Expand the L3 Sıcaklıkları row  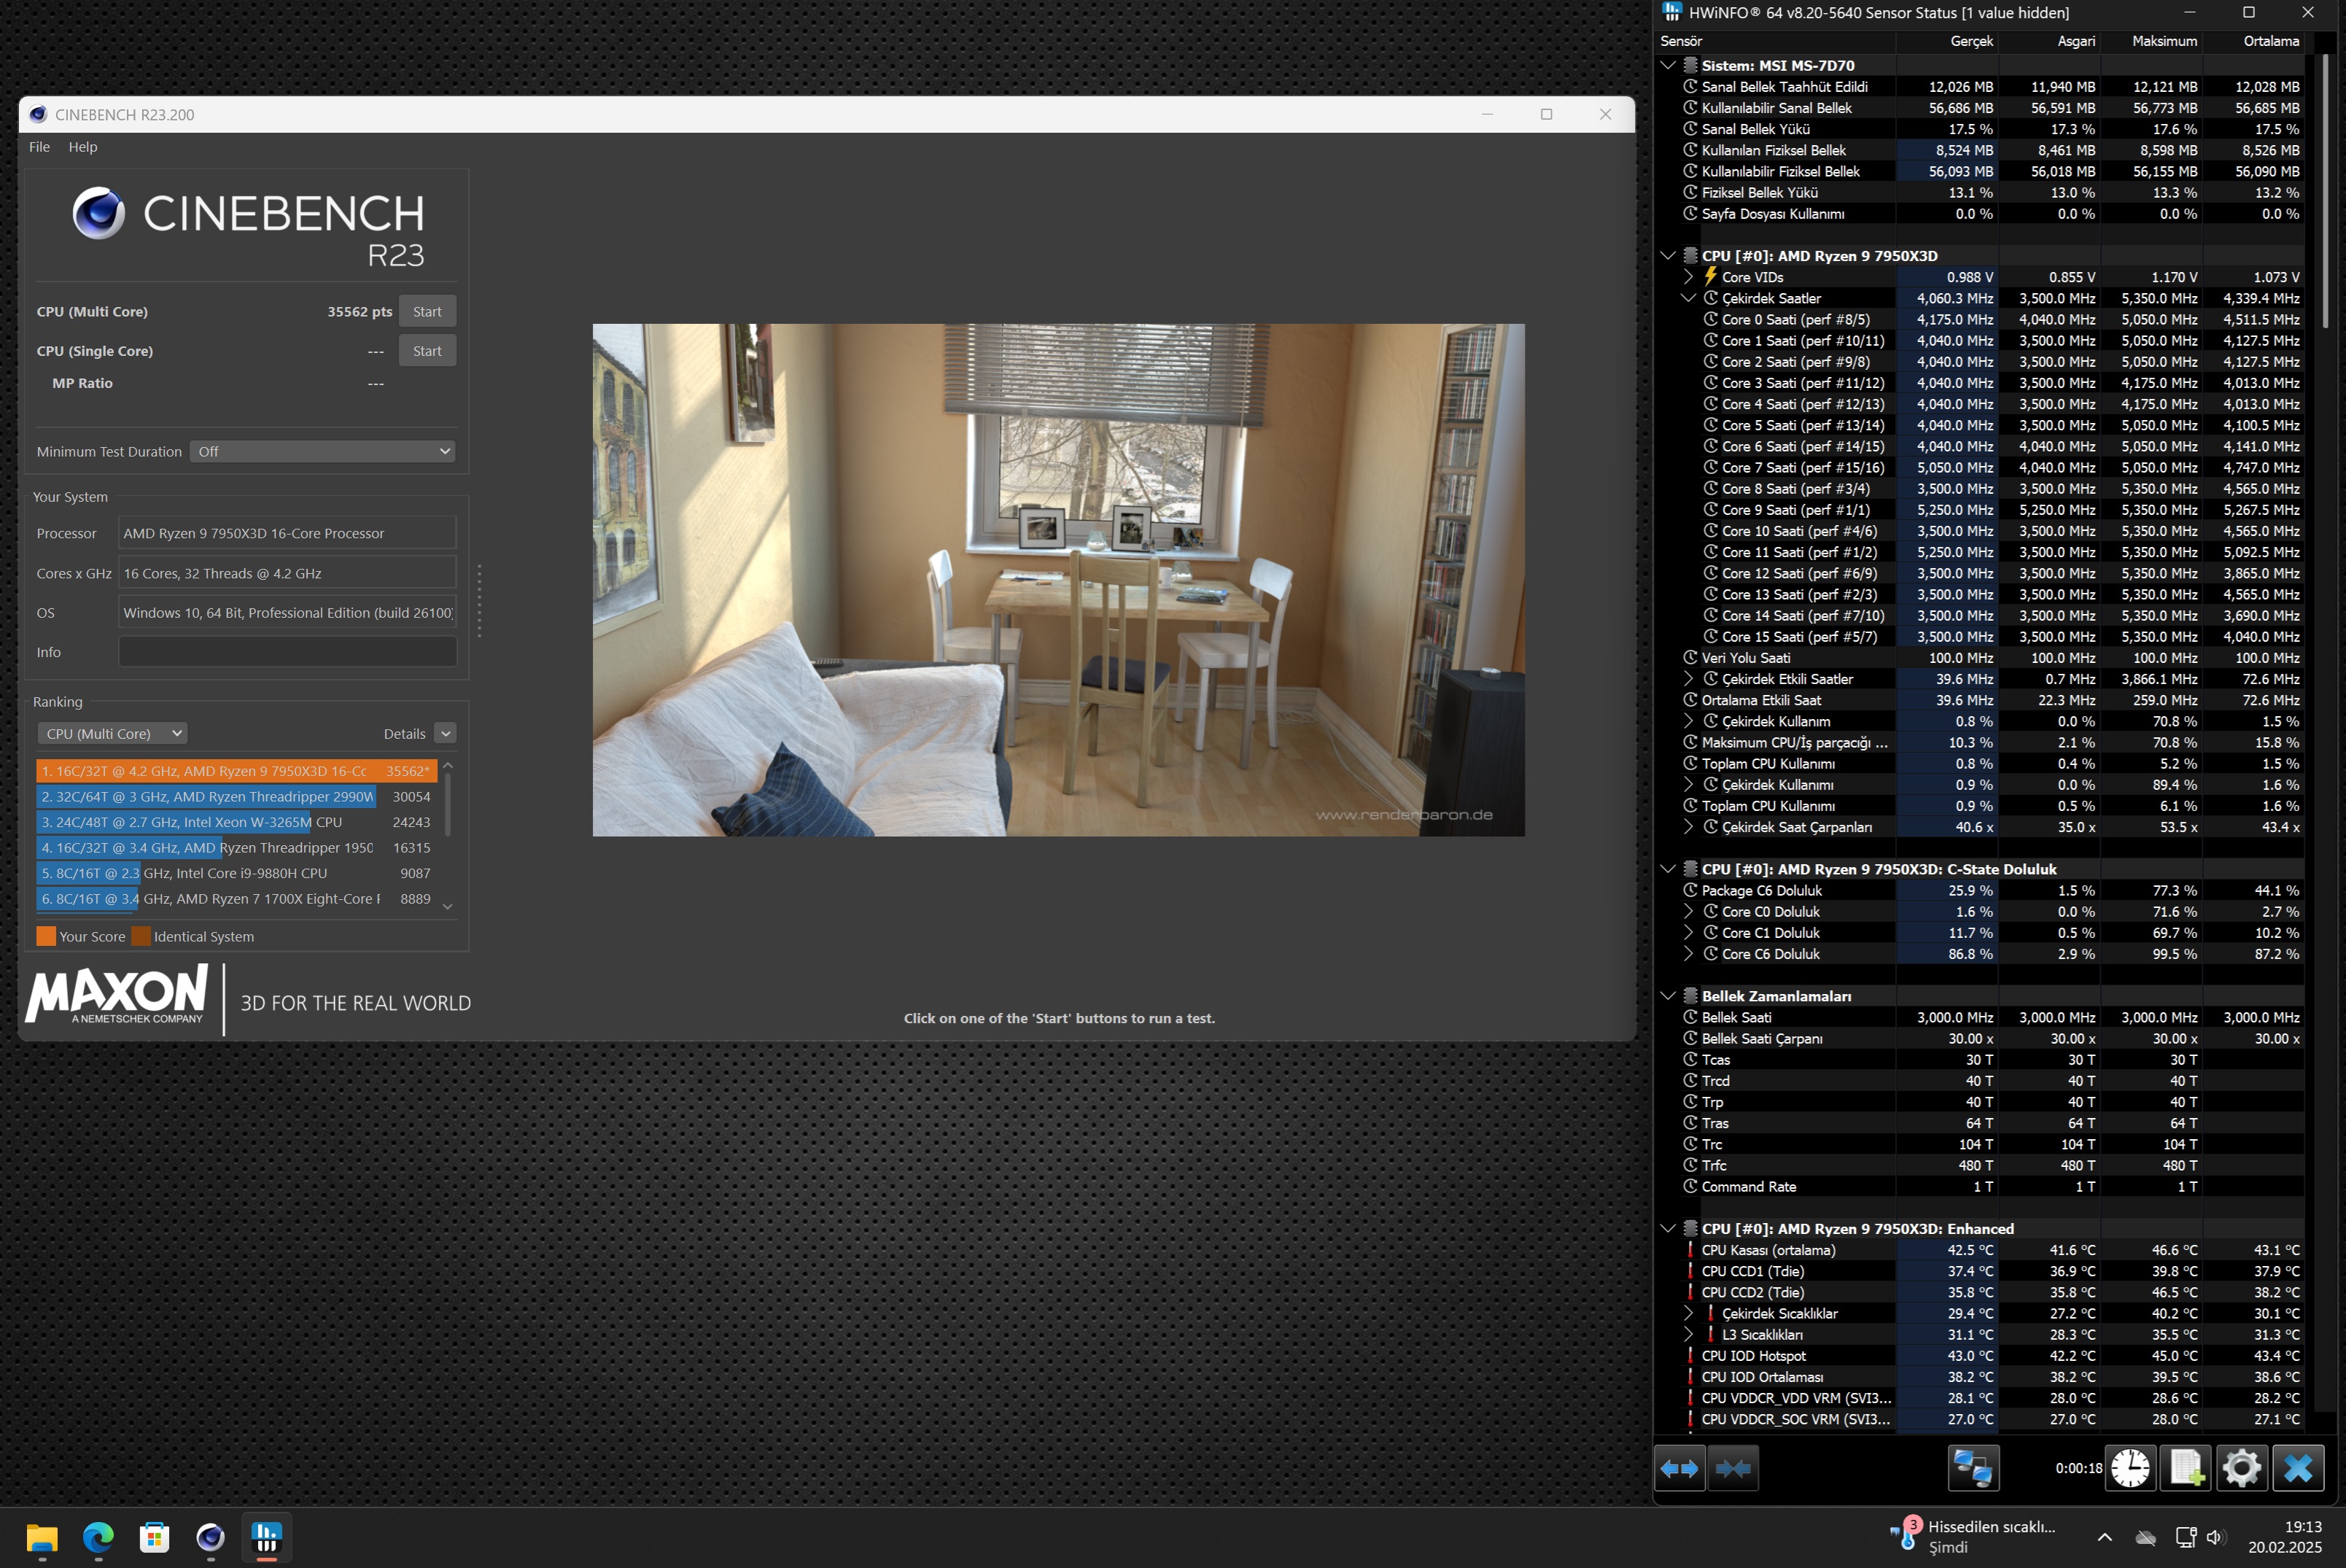point(1688,1334)
